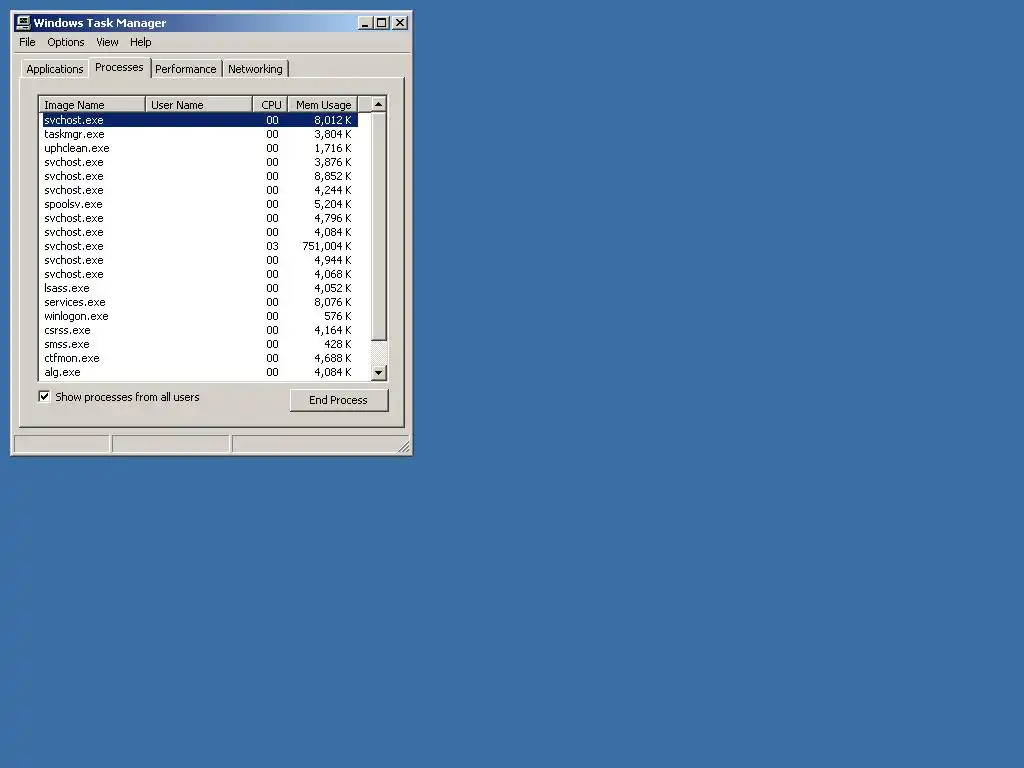Select svchost.exe using 4,796 K
The width and height of the screenshot is (1024, 768).
(x=199, y=218)
